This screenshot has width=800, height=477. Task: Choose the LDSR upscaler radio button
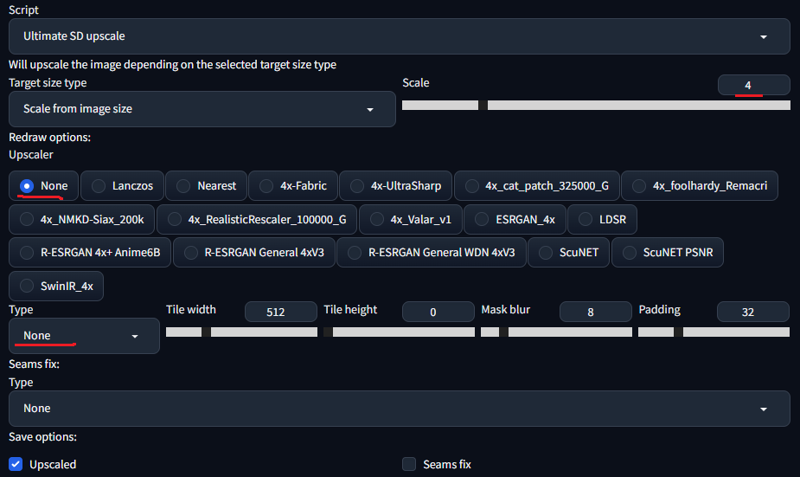pyautogui.click(x=602, y=219)
